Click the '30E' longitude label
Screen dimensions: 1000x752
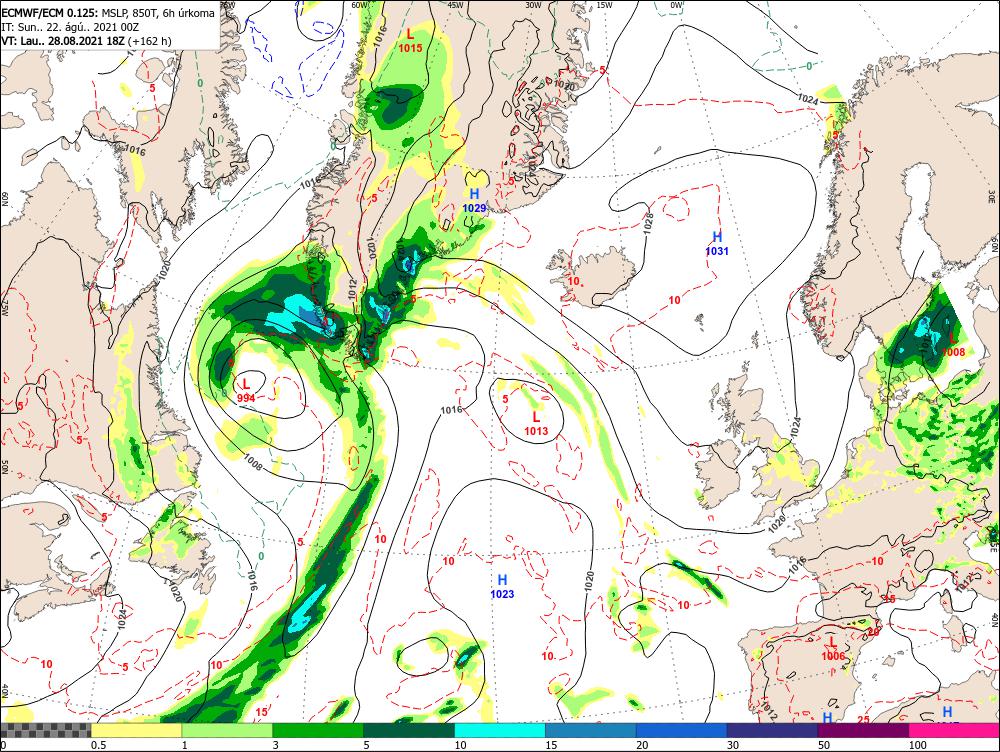click(992, 195)
